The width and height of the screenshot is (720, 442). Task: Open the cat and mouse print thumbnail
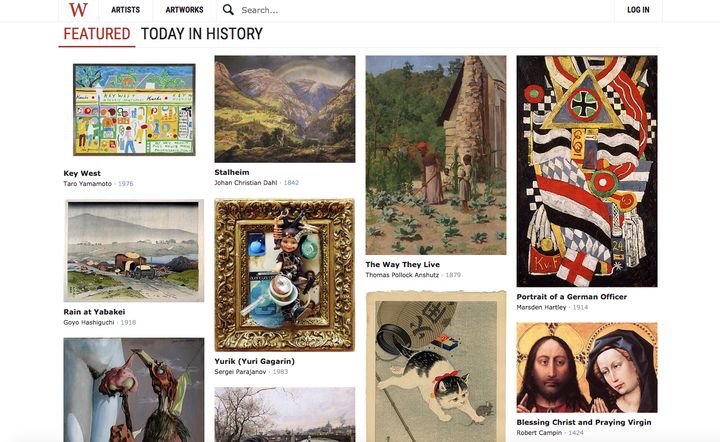[x=436, y=366]
